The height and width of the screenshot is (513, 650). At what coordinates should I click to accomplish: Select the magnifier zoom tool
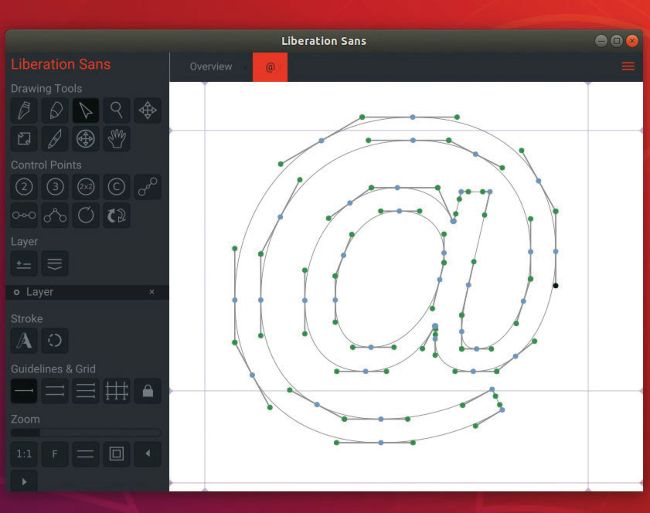click(117, 110)
